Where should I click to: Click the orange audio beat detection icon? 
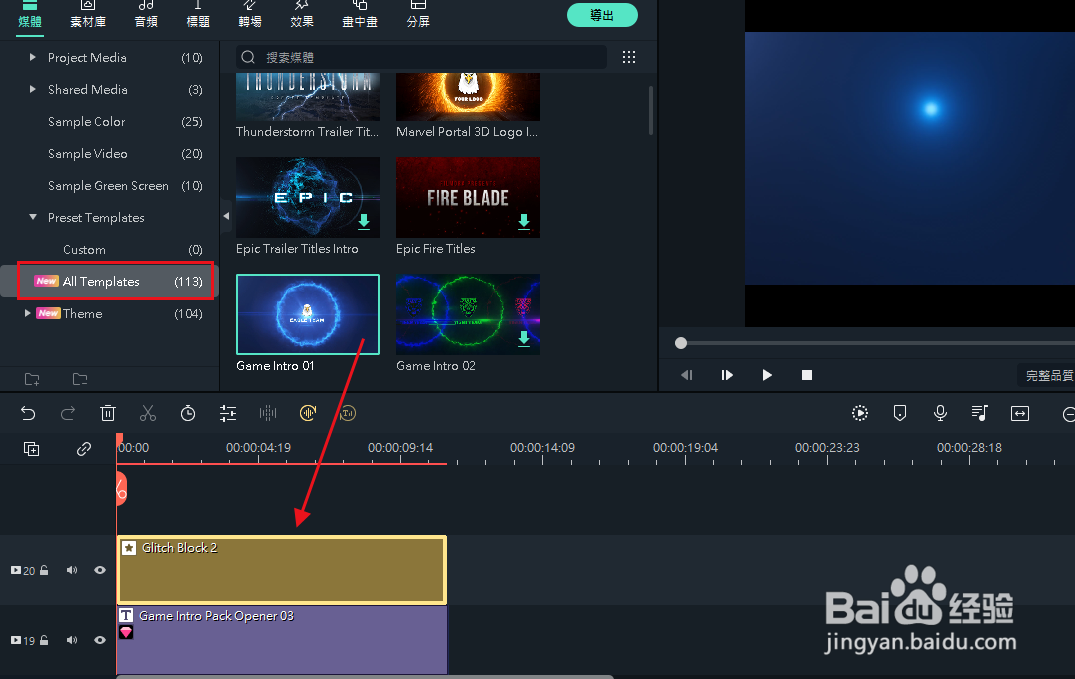308,413
